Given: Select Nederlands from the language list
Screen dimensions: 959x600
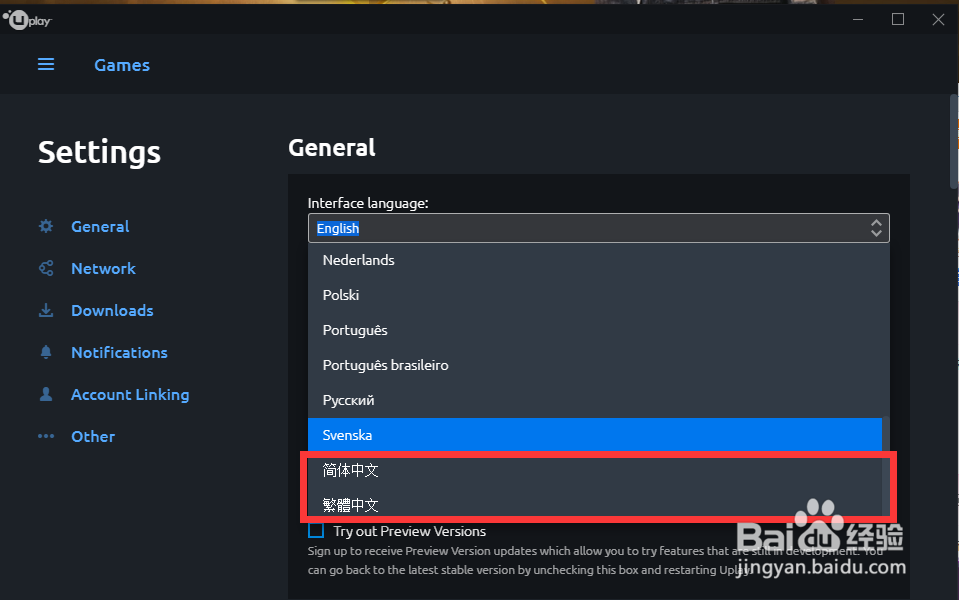Looking at the screenshot, I should point(358,260).
